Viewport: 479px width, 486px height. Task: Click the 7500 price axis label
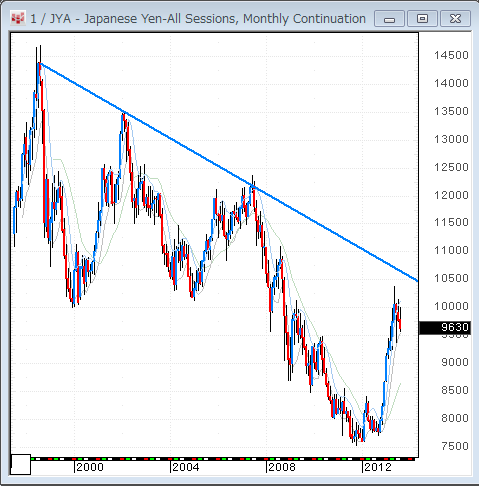click(x=455, y=446)
